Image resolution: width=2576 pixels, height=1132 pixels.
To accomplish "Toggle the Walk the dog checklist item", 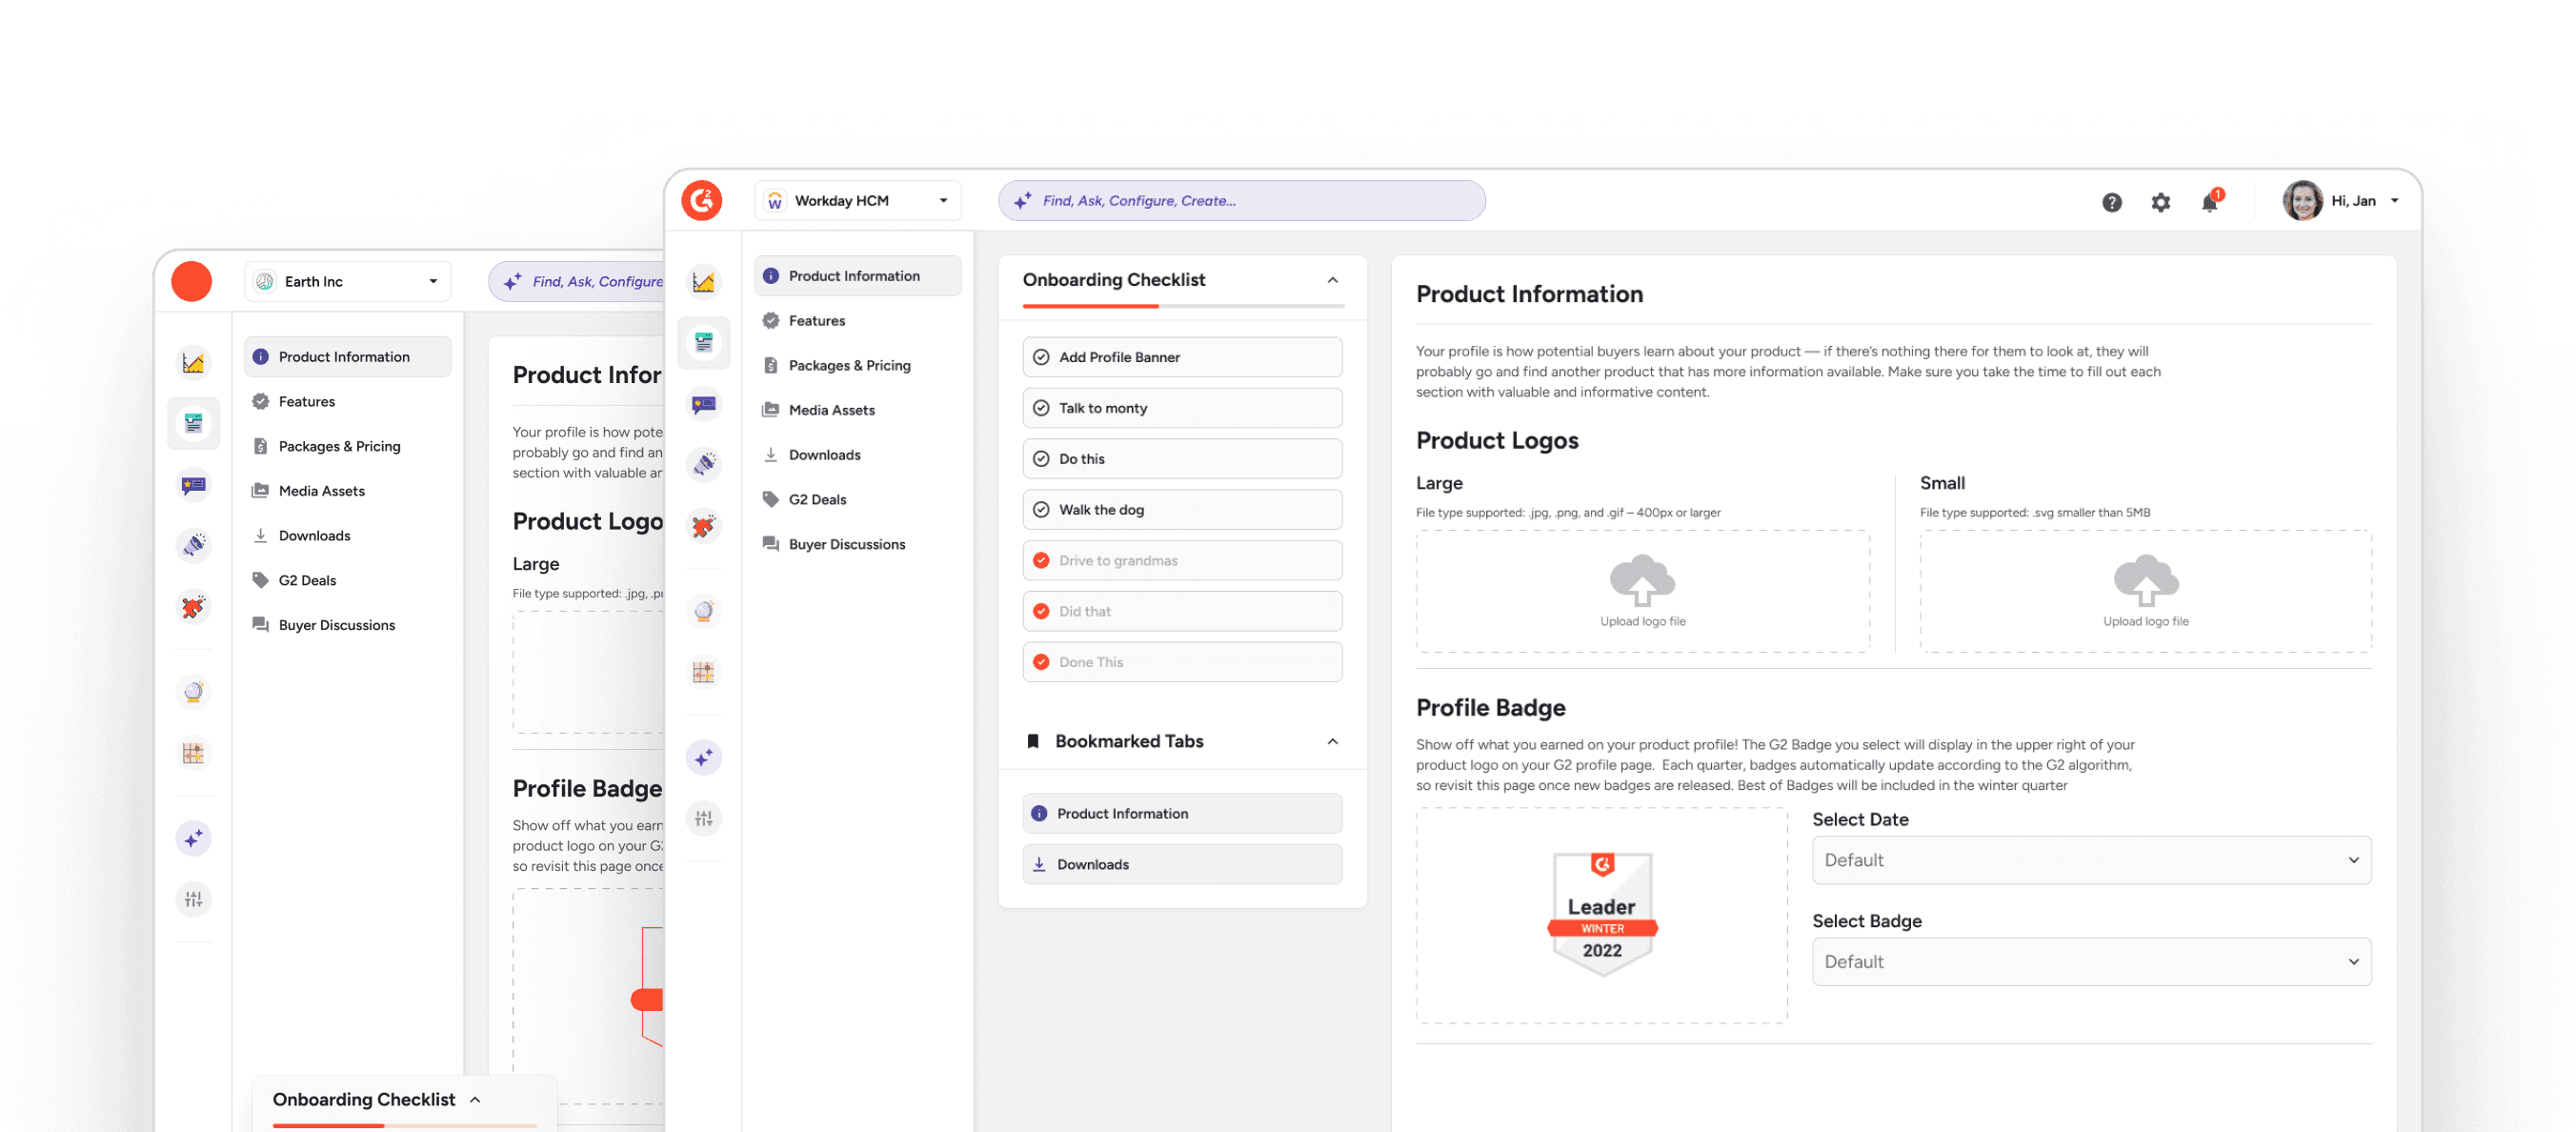I will pyautogui.click(x=1041, y=509).
